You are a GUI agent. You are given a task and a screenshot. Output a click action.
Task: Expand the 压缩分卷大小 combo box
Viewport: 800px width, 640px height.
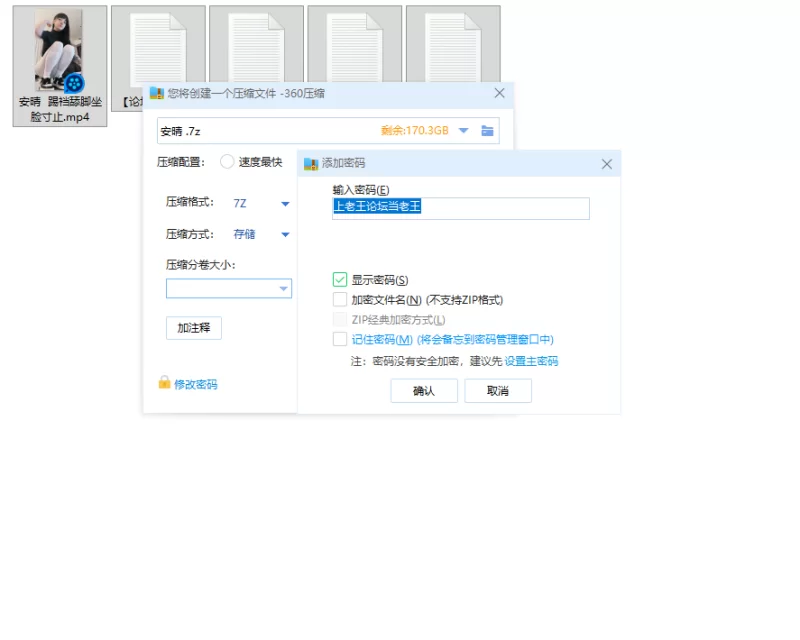tap(229, 288)
